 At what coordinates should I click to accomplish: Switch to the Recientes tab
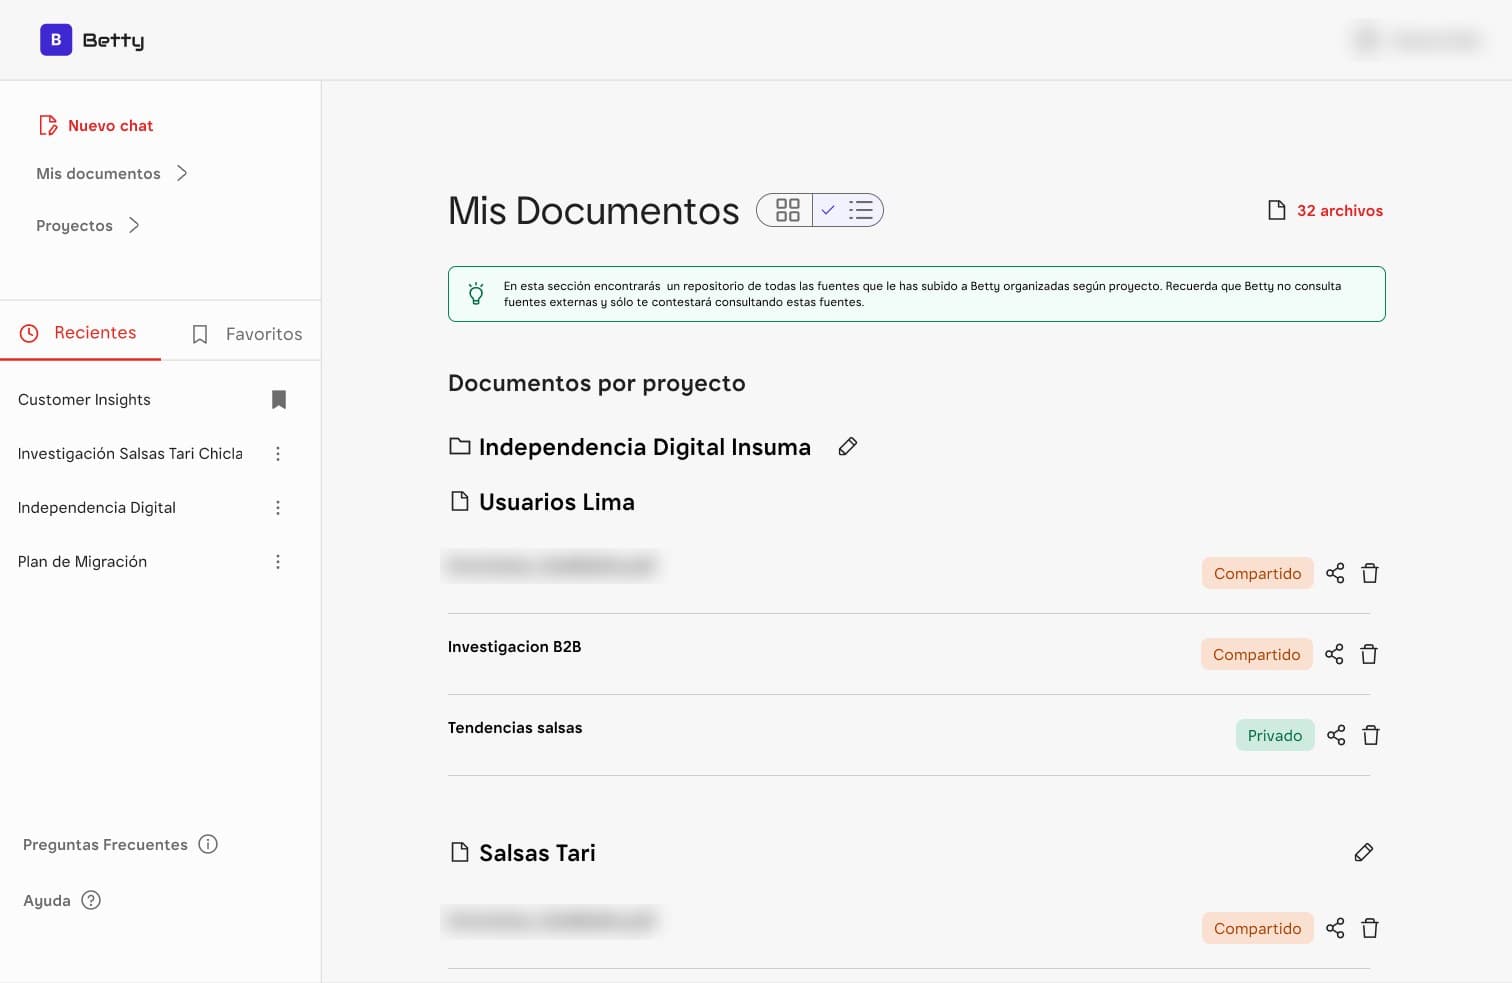click(79, 333)
